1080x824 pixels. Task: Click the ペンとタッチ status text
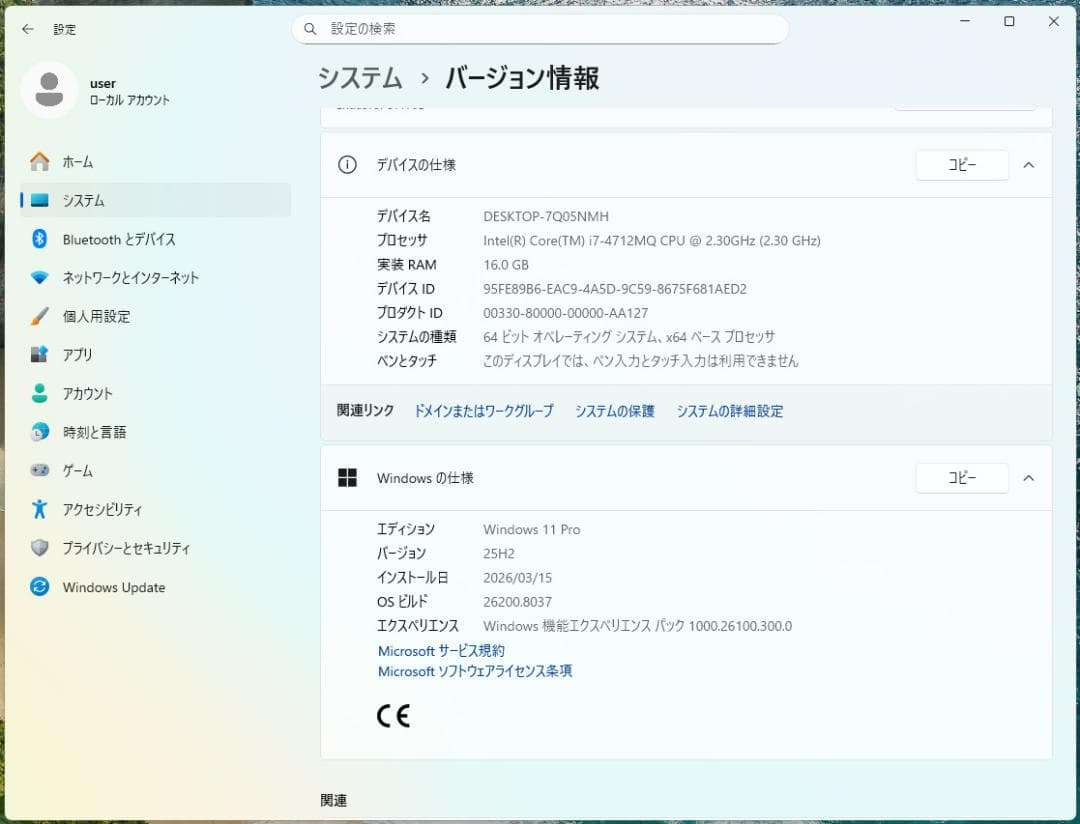[x=641, y=361]
